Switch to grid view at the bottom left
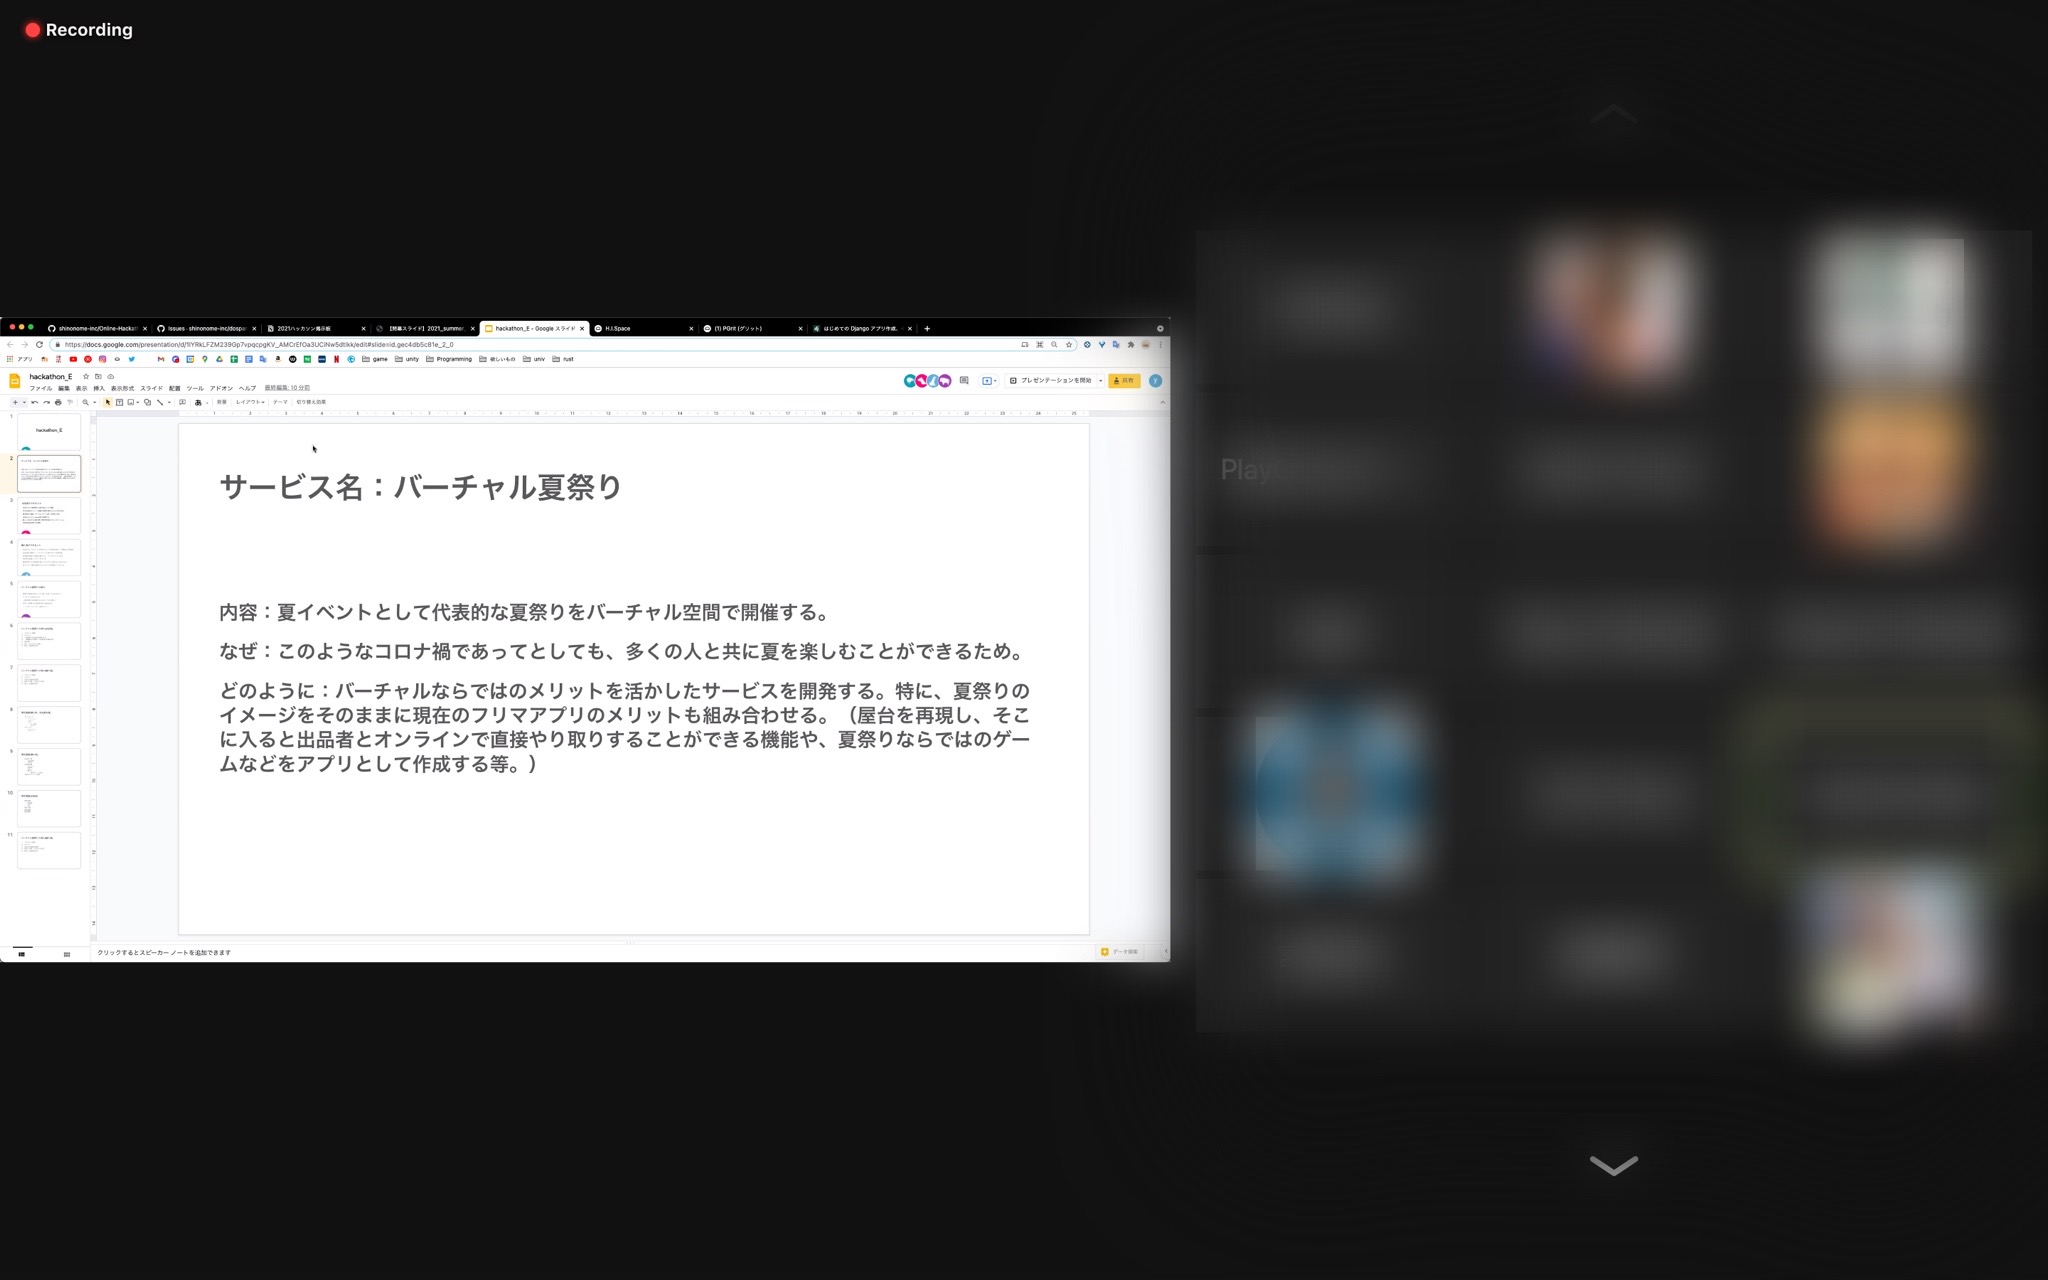The width and height of the screenshot is (2048, 1280). [x=67, y=954]
